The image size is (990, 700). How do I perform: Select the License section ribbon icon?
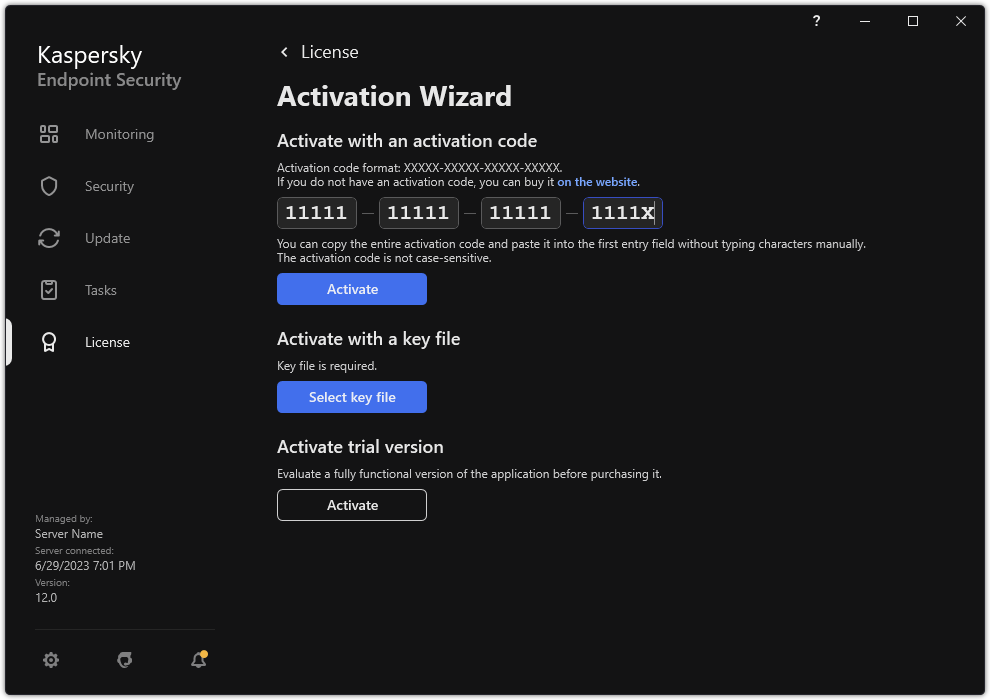click(49, 342)
